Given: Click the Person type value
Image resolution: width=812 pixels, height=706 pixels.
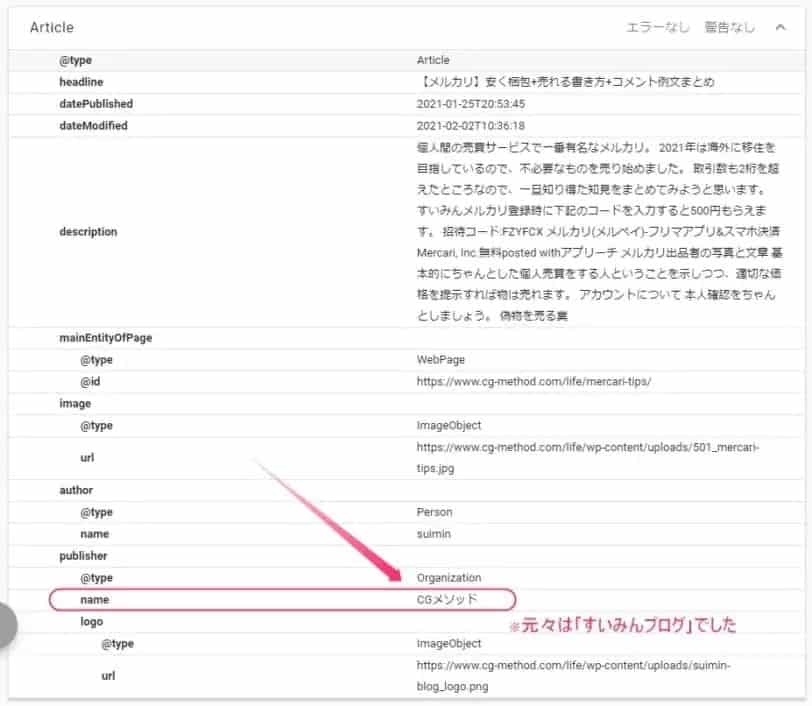Looking at the screenshot, I should pyautogui.click(x=434, y=512).
